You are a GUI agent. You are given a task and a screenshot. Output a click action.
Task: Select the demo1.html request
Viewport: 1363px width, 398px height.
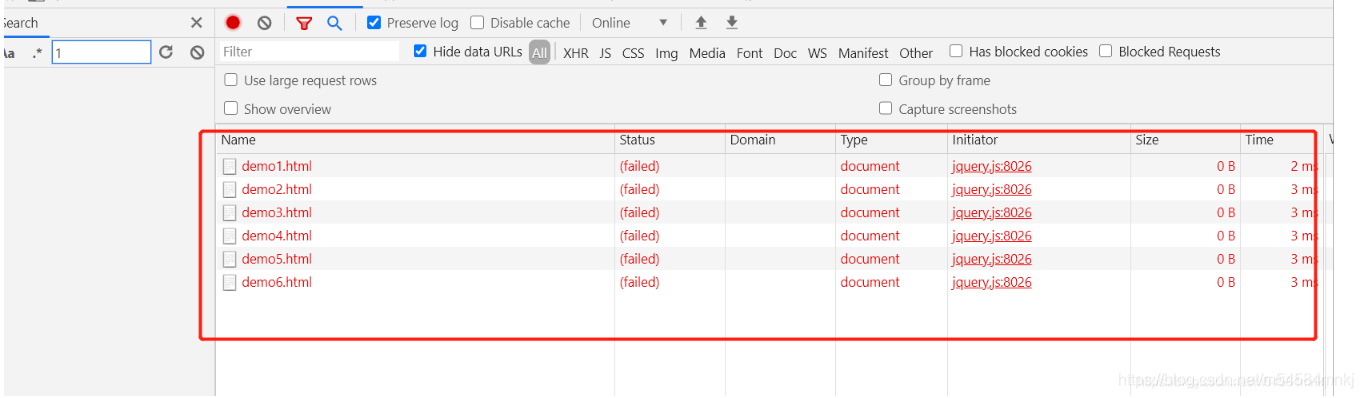(x=276, y=166)
